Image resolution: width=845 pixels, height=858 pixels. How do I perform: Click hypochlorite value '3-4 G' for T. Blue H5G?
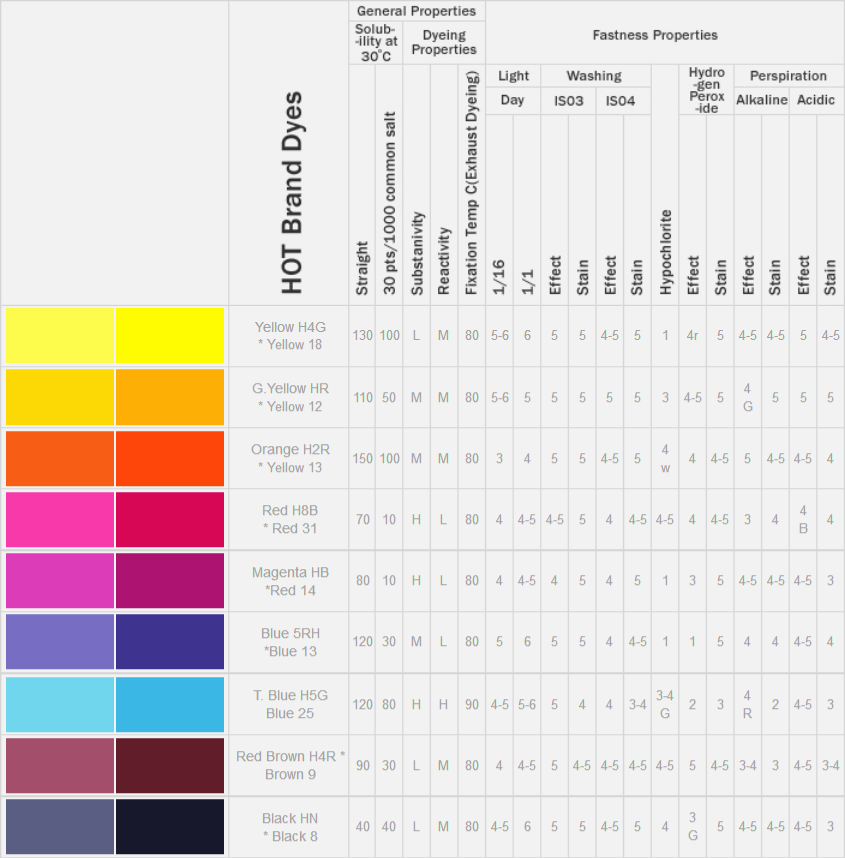tap(665, 704)
